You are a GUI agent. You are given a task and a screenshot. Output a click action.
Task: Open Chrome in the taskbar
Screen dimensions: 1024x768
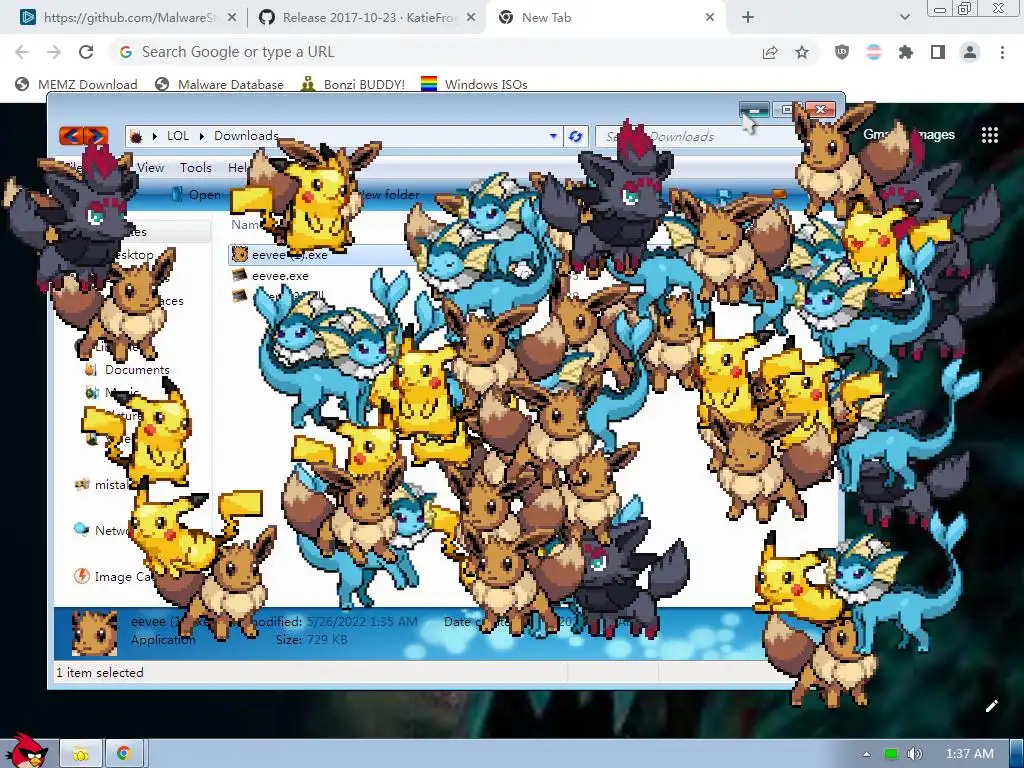pos(123,754)
